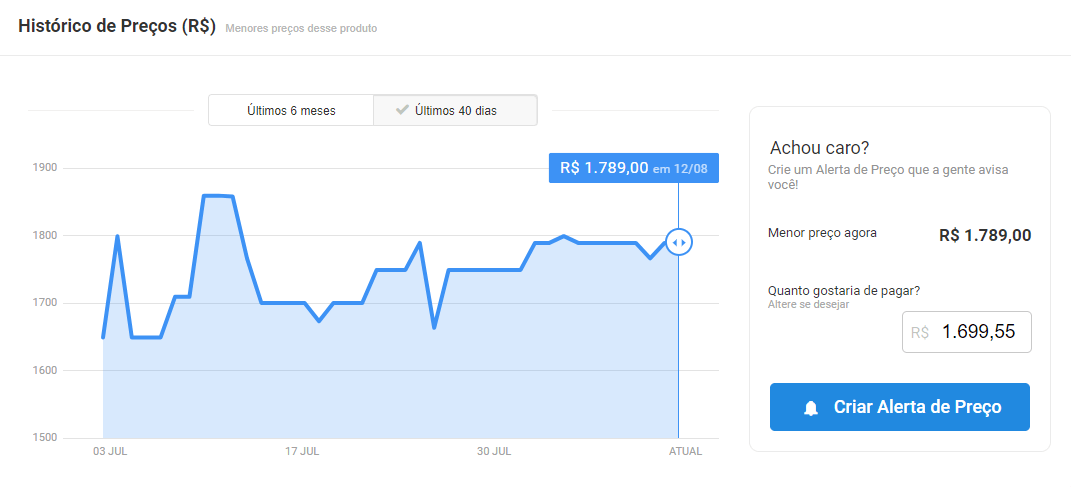Click the checkmark icon beside Últimos 40 dias
Screen dimensions: 1071x487
[x=402, y=110]
